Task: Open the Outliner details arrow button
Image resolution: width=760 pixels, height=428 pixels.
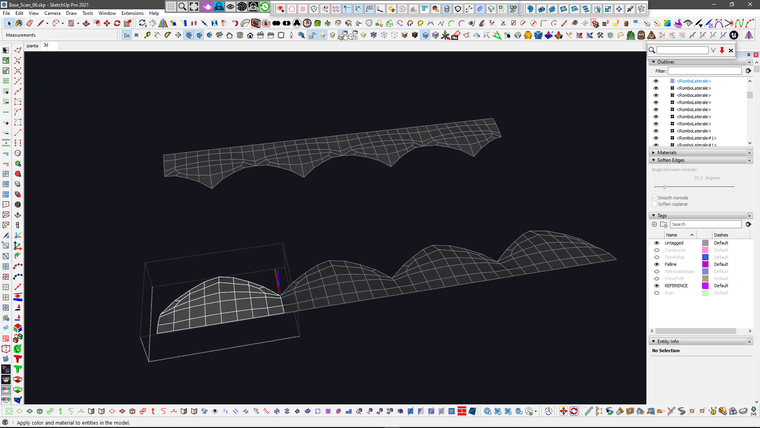Action: coord(748,71)
